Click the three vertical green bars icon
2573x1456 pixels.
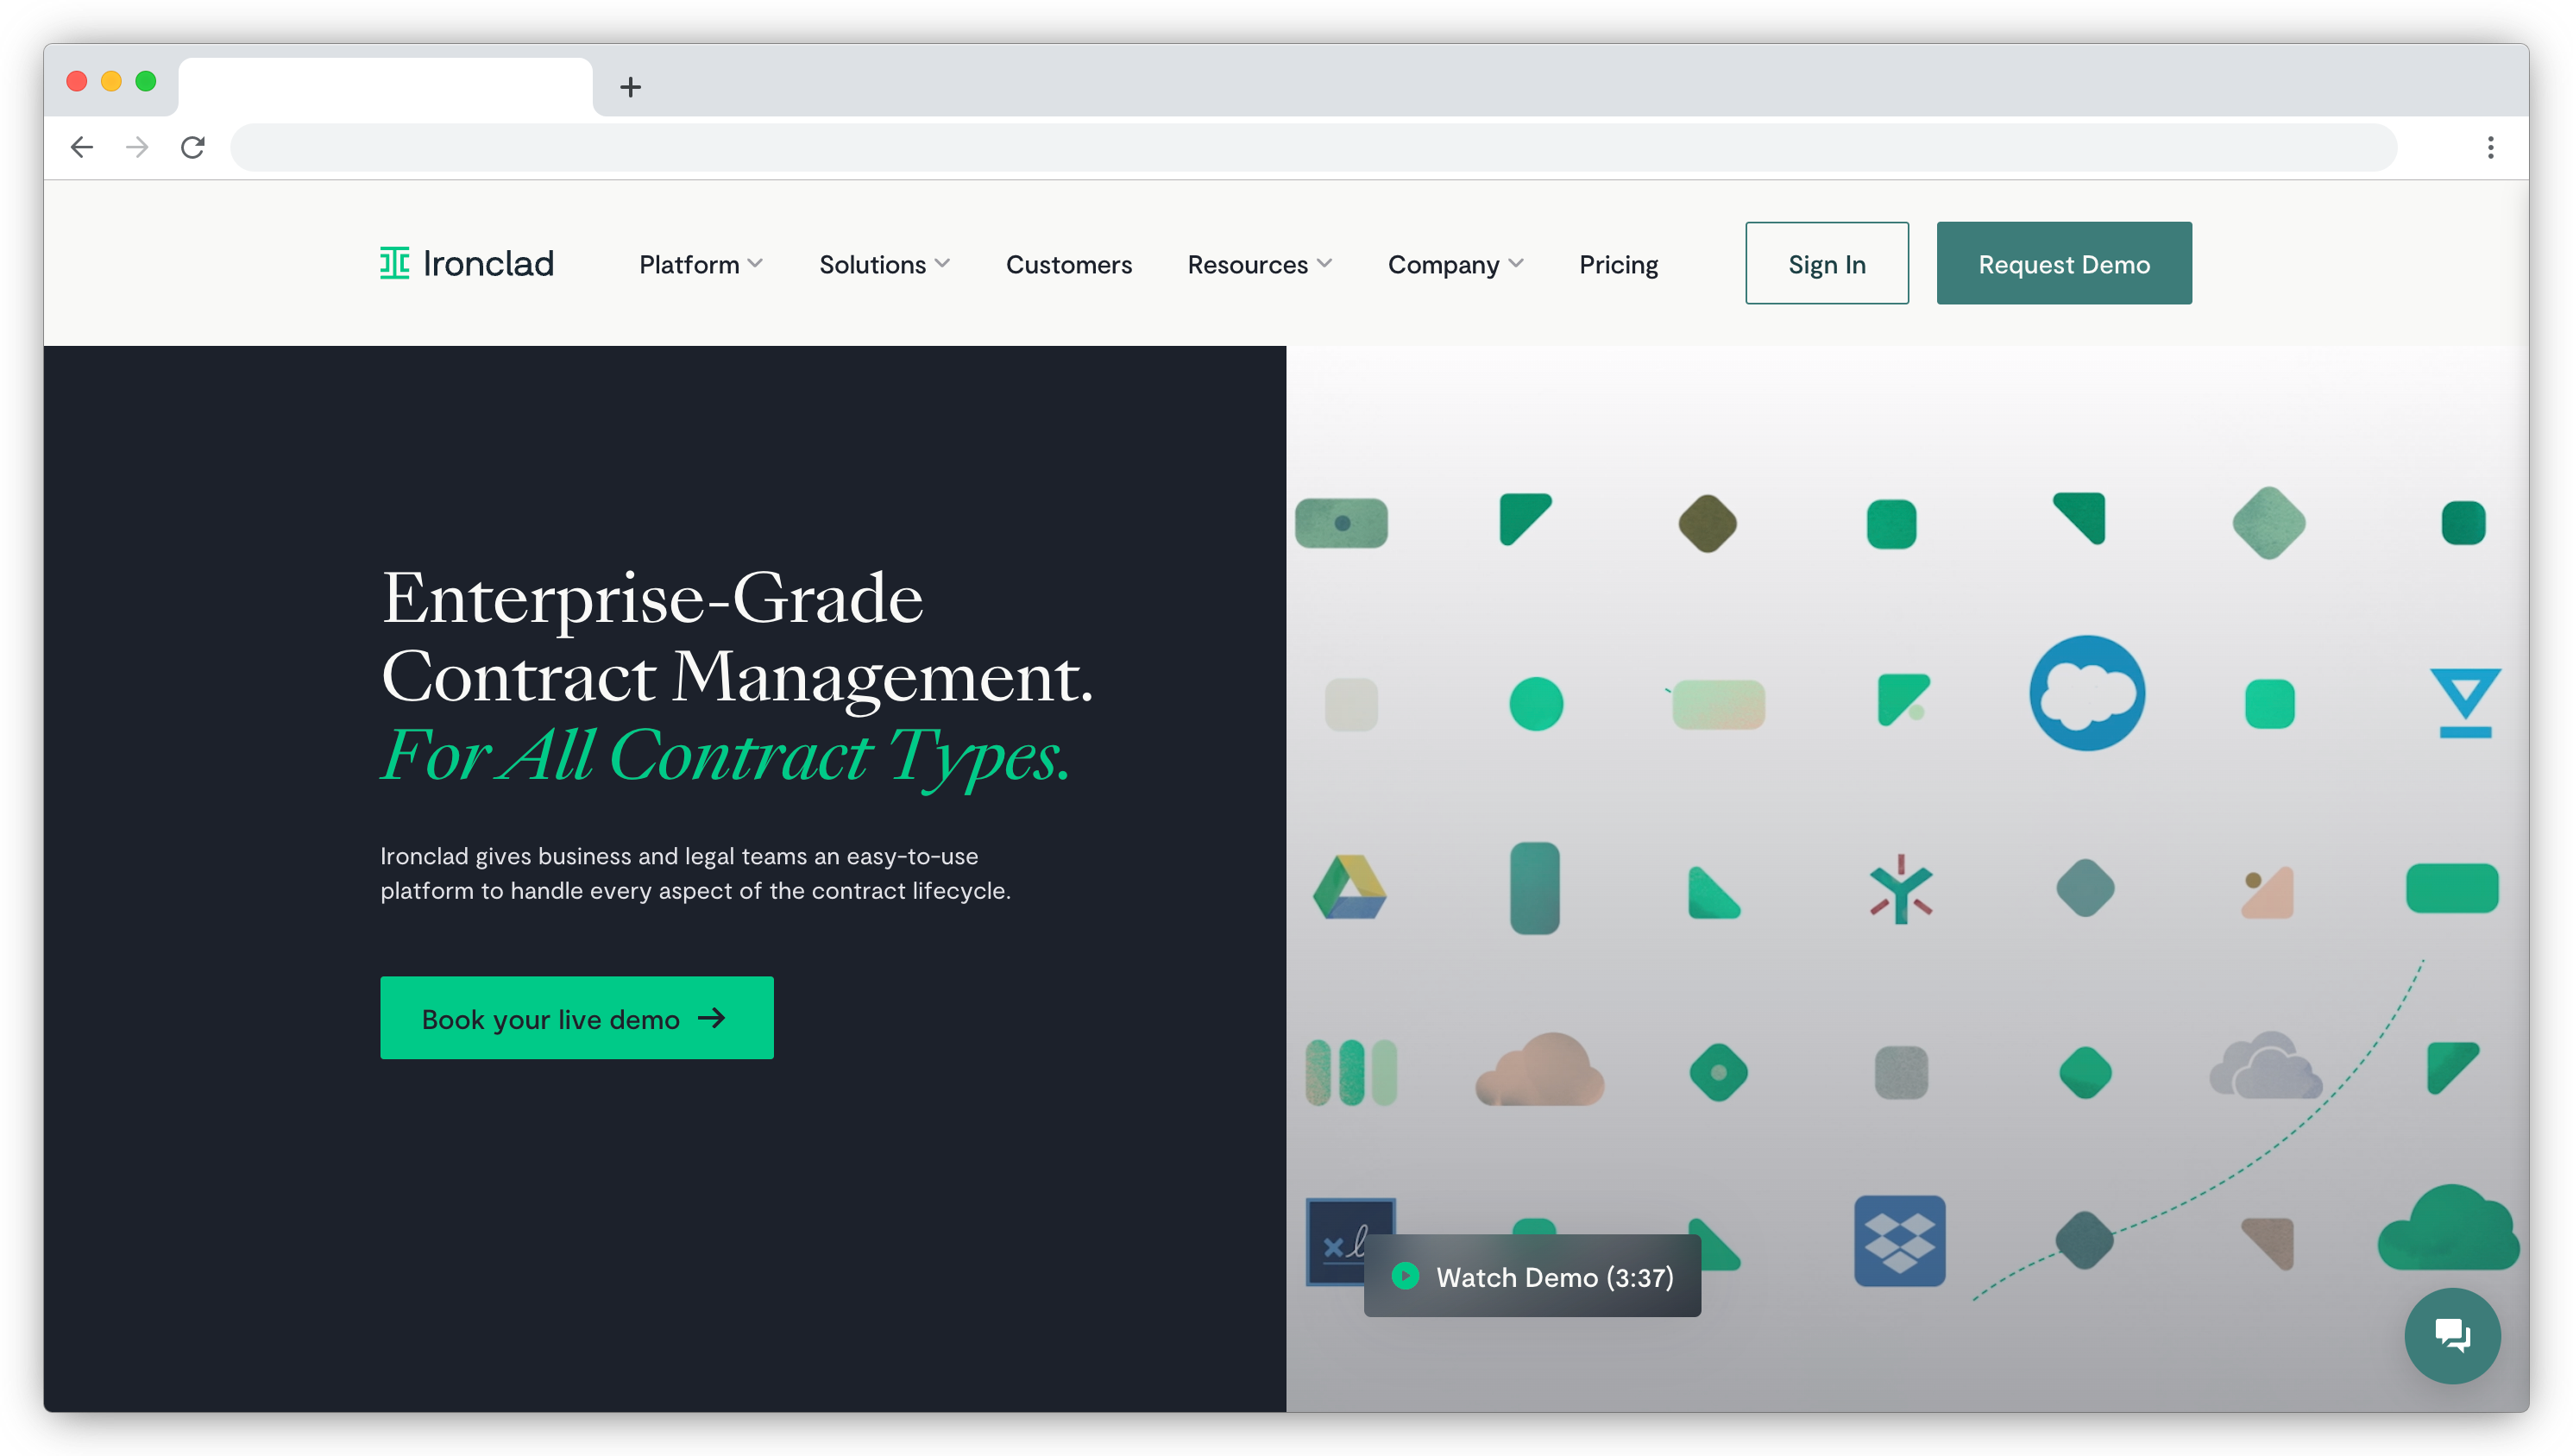1350,1072
